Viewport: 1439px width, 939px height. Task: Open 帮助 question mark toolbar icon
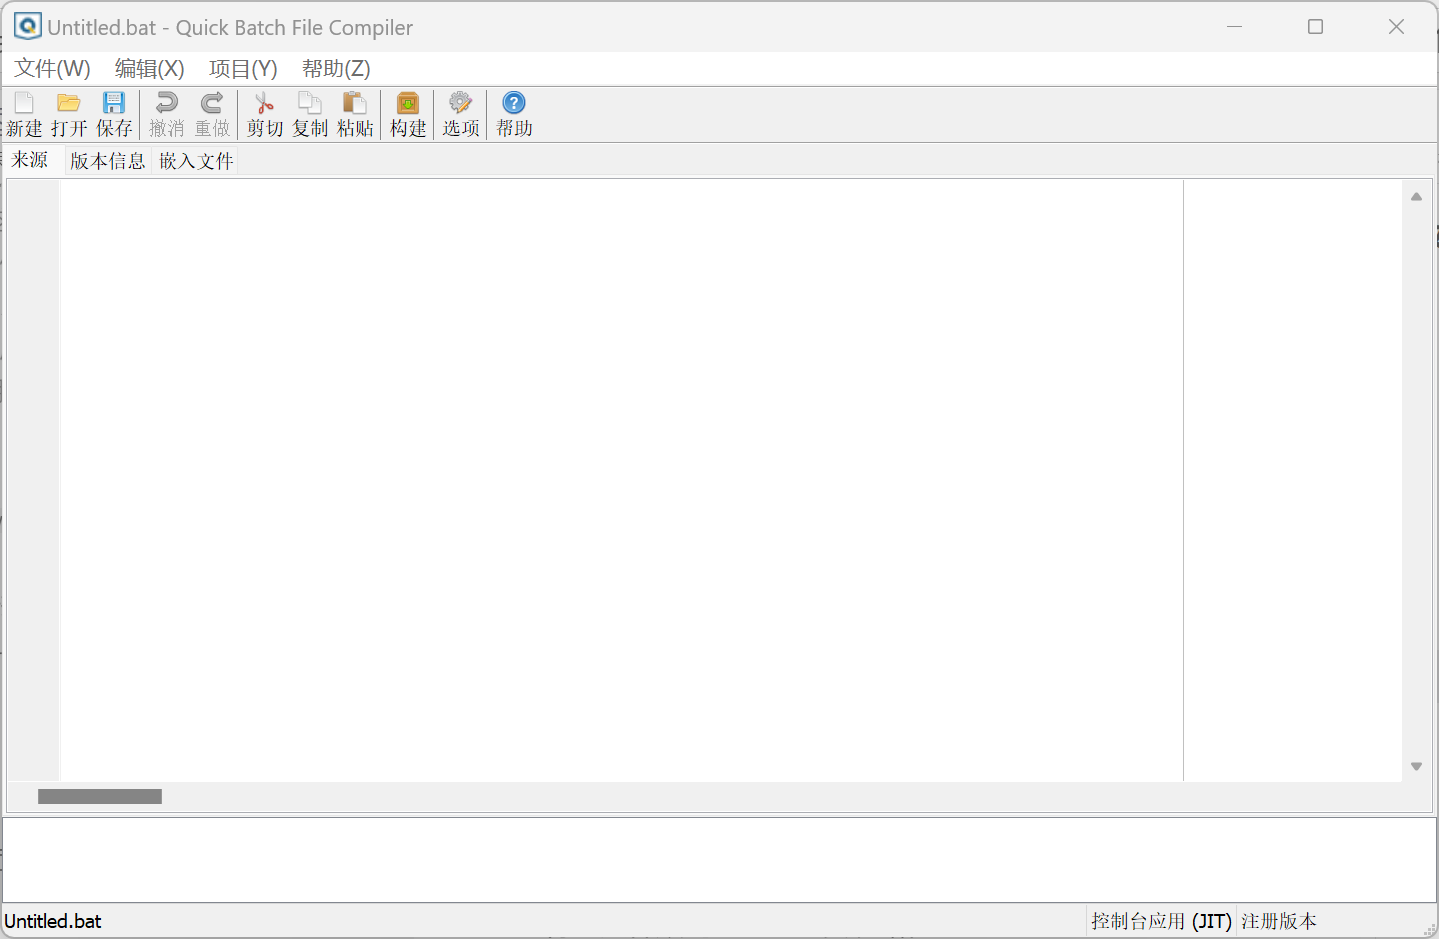(x=514, y=114)
